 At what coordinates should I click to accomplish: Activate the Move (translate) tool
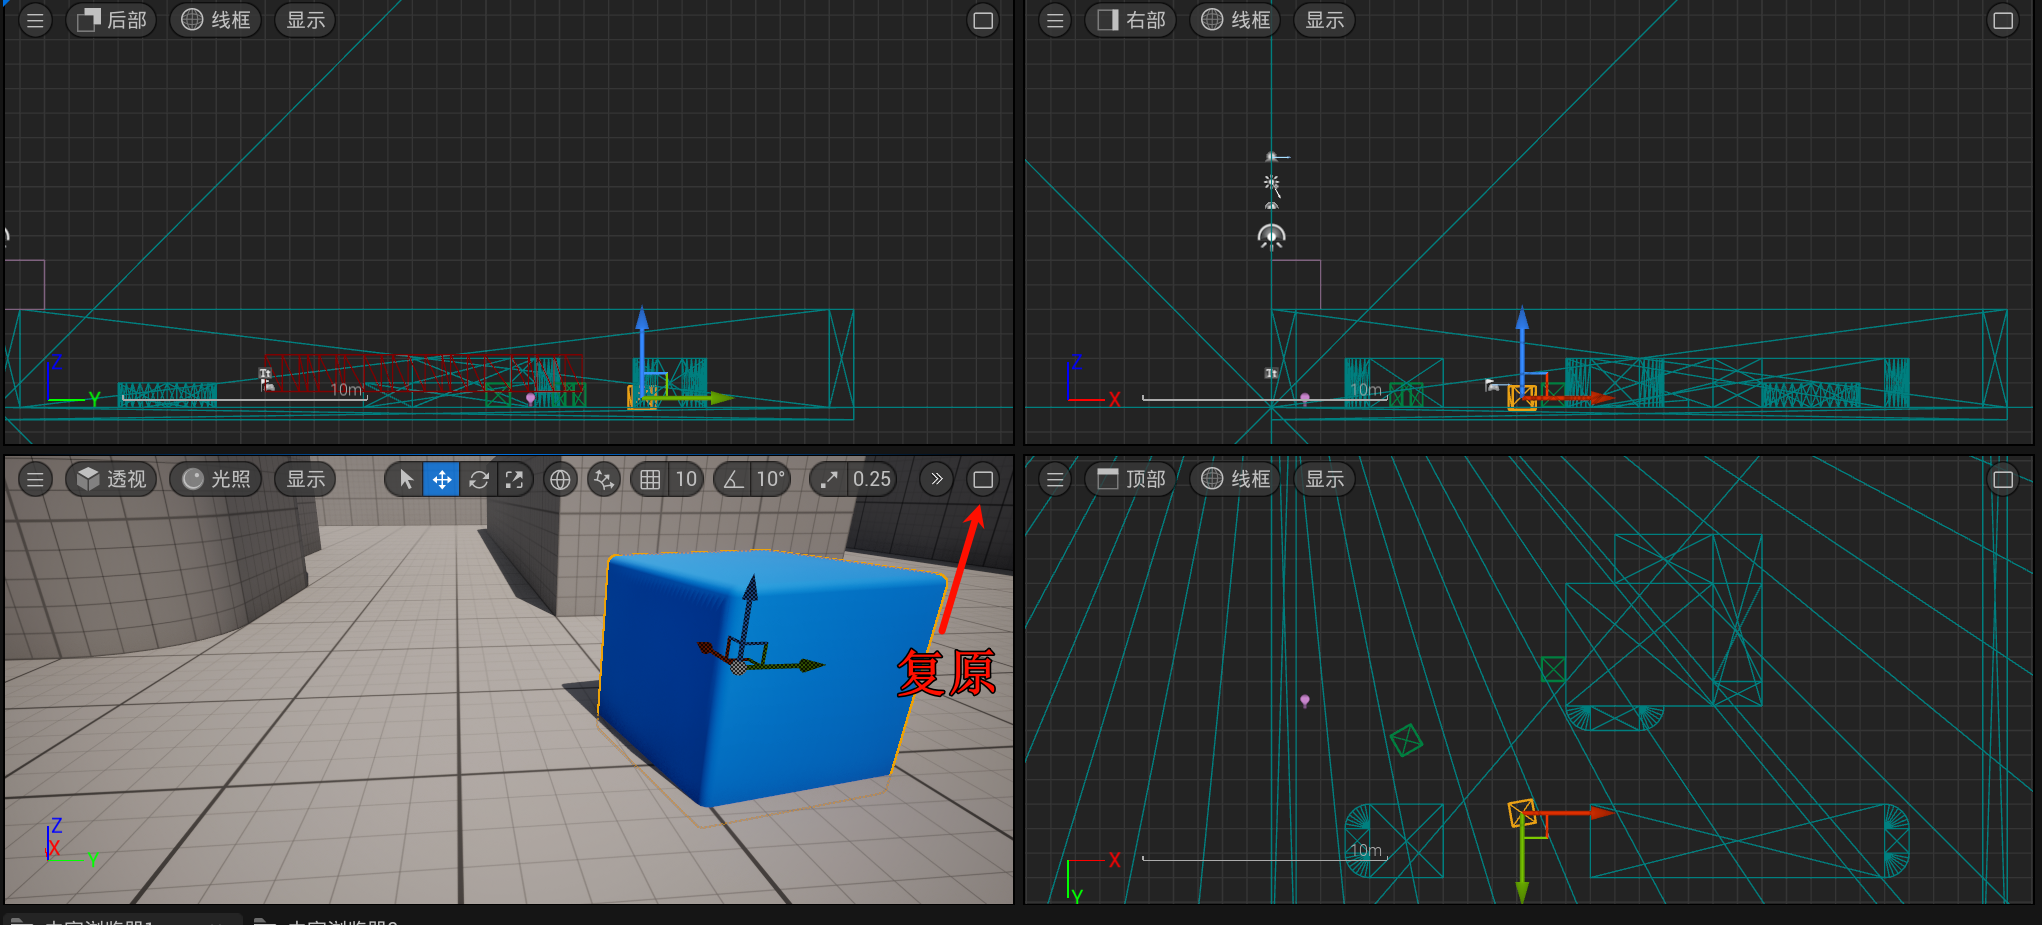(x=441, y=480)
